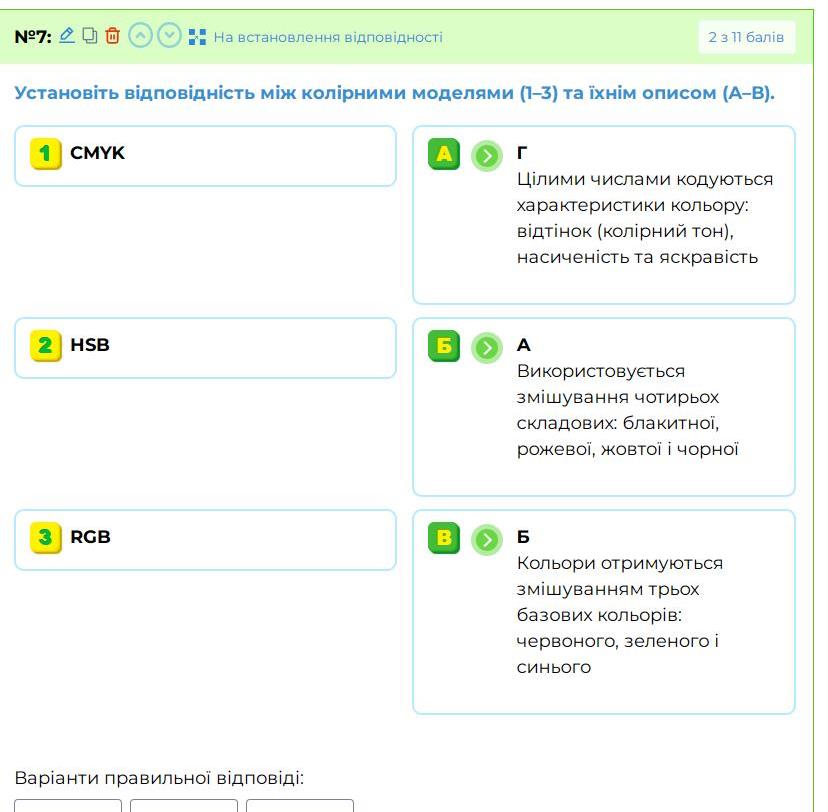Image resolution: width=828 pixels, height=812 pixels.
Task: Click the yellow number 1 badge
Action: 45,154
